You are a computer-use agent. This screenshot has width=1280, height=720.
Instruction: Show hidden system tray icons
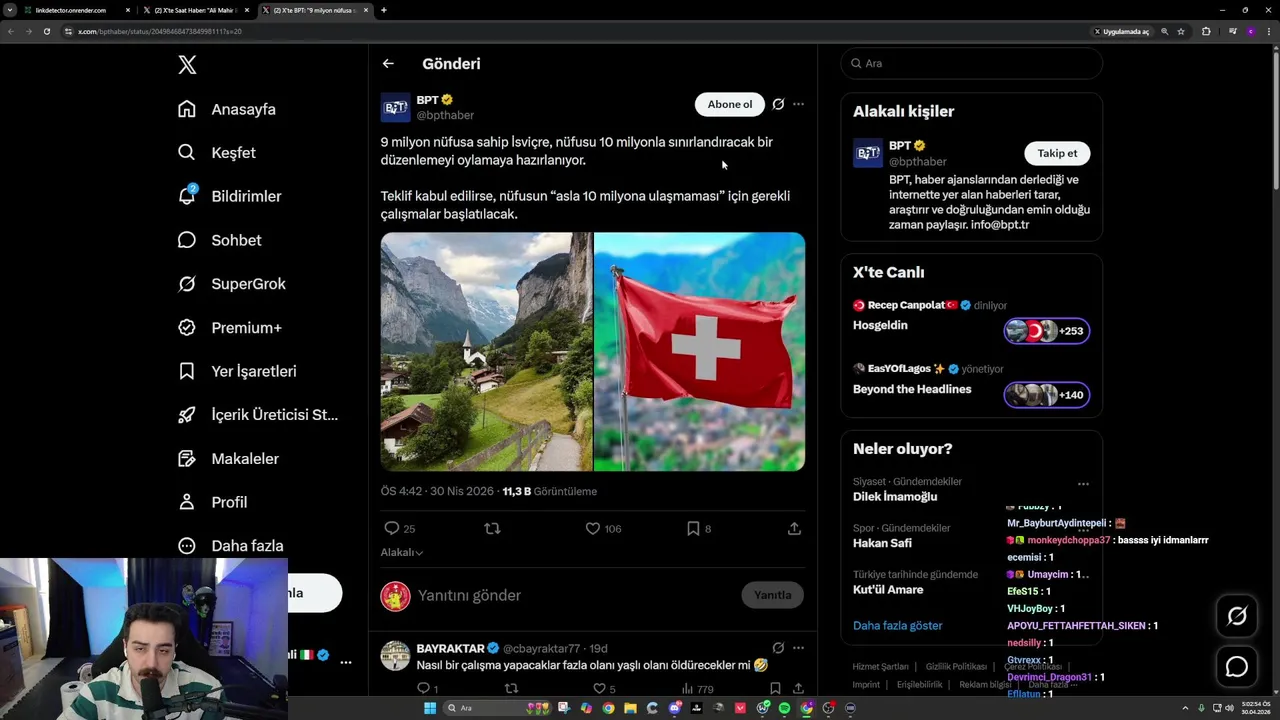click(1186, 708)
